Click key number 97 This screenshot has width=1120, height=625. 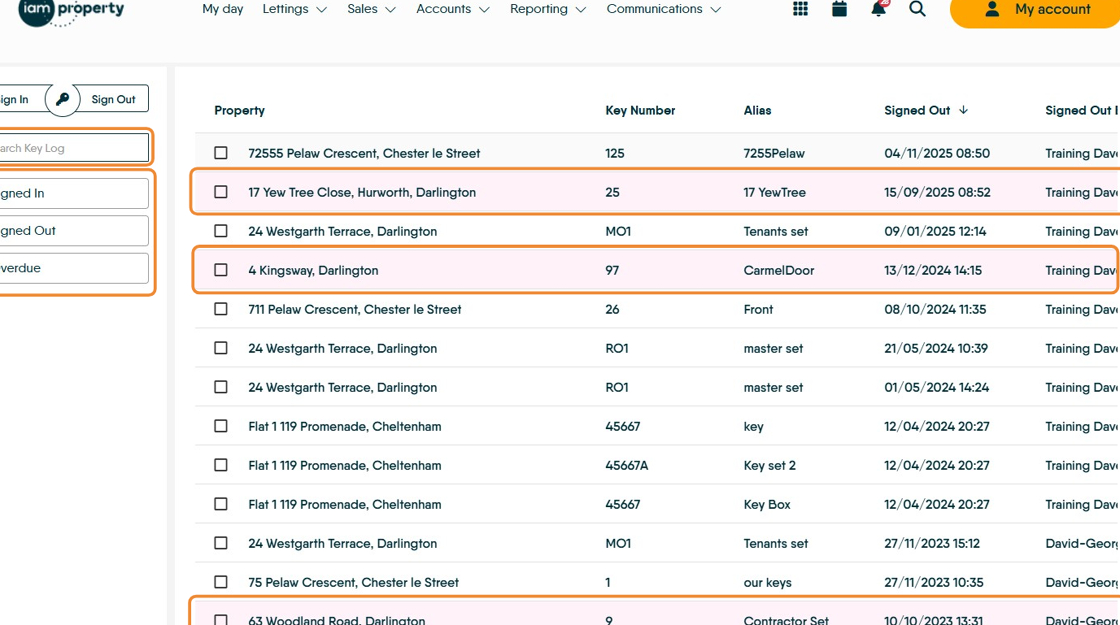click(x=612, y=270)
